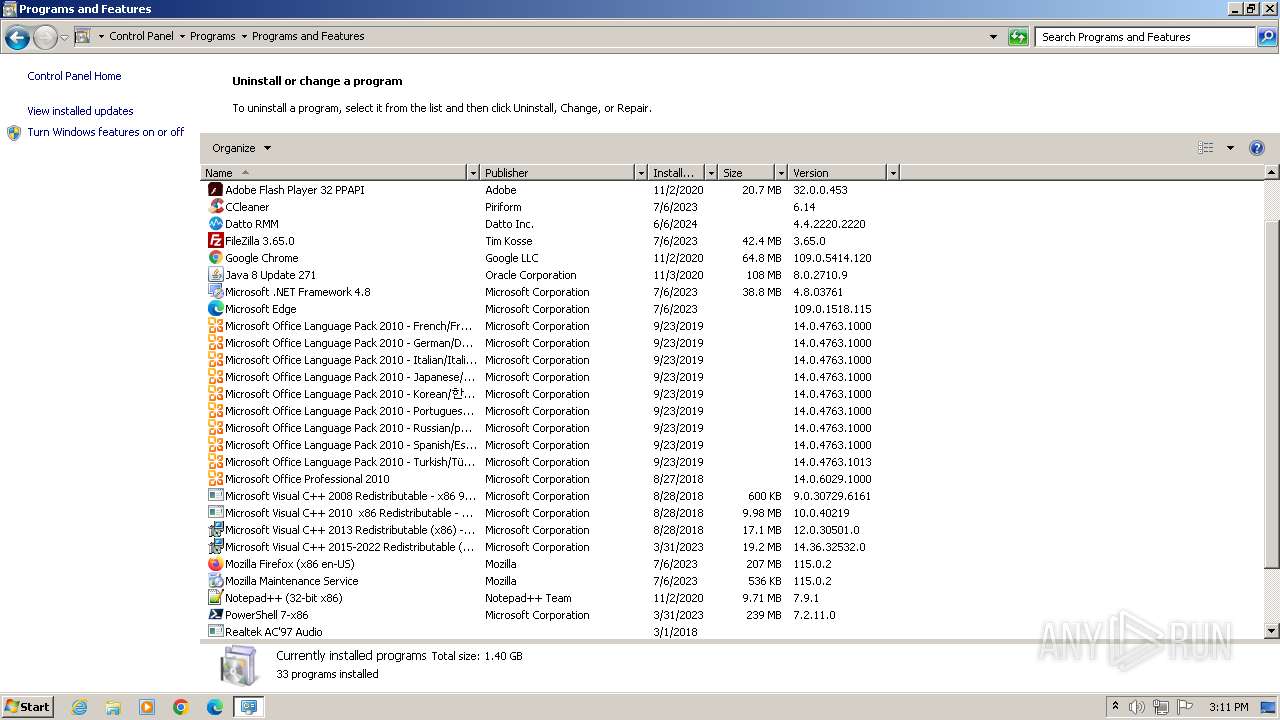Click the Visual C++ 2008 Redistributable icon

[215, 496]
